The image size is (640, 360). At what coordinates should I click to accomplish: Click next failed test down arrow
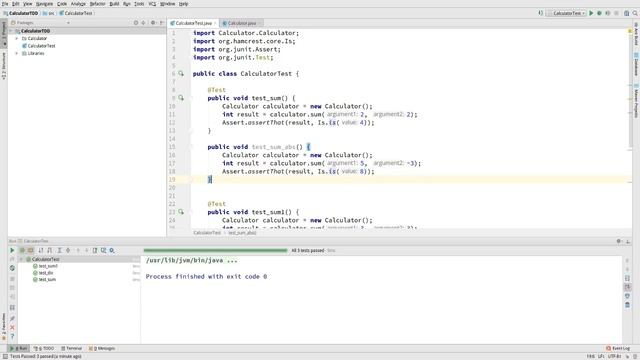(87, 250)
